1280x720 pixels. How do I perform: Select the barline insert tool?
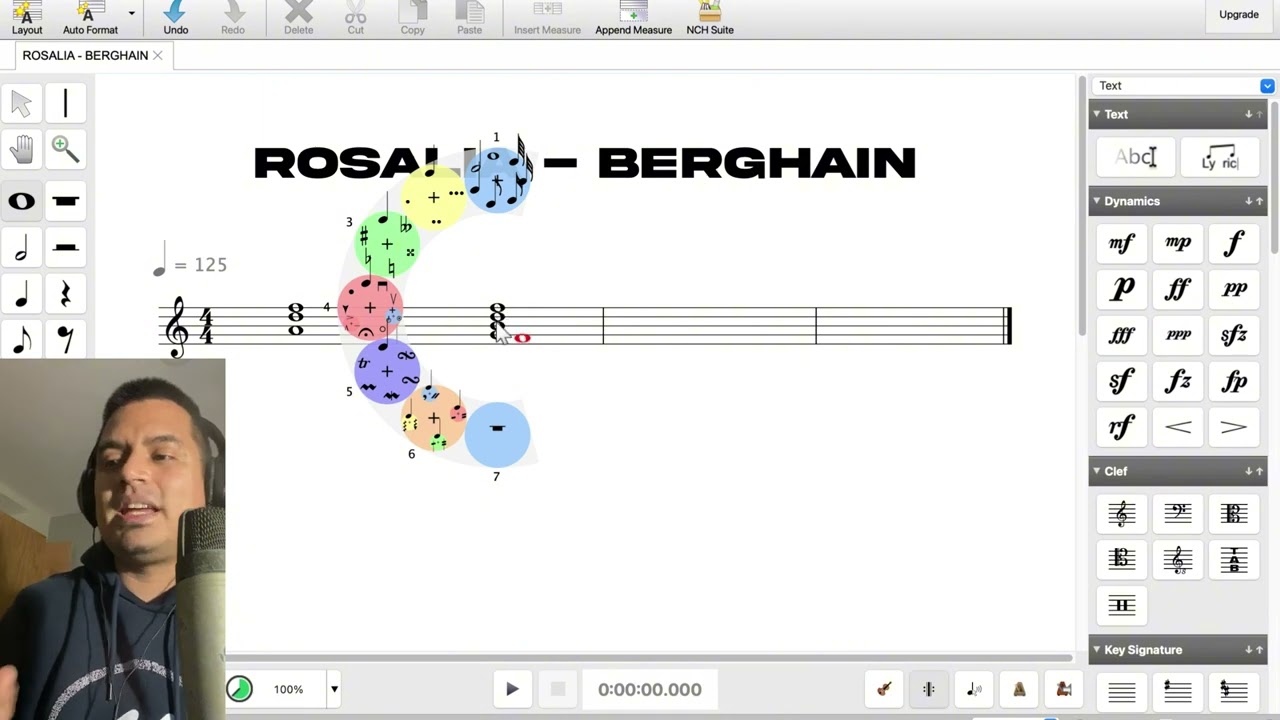pos(65,103)
